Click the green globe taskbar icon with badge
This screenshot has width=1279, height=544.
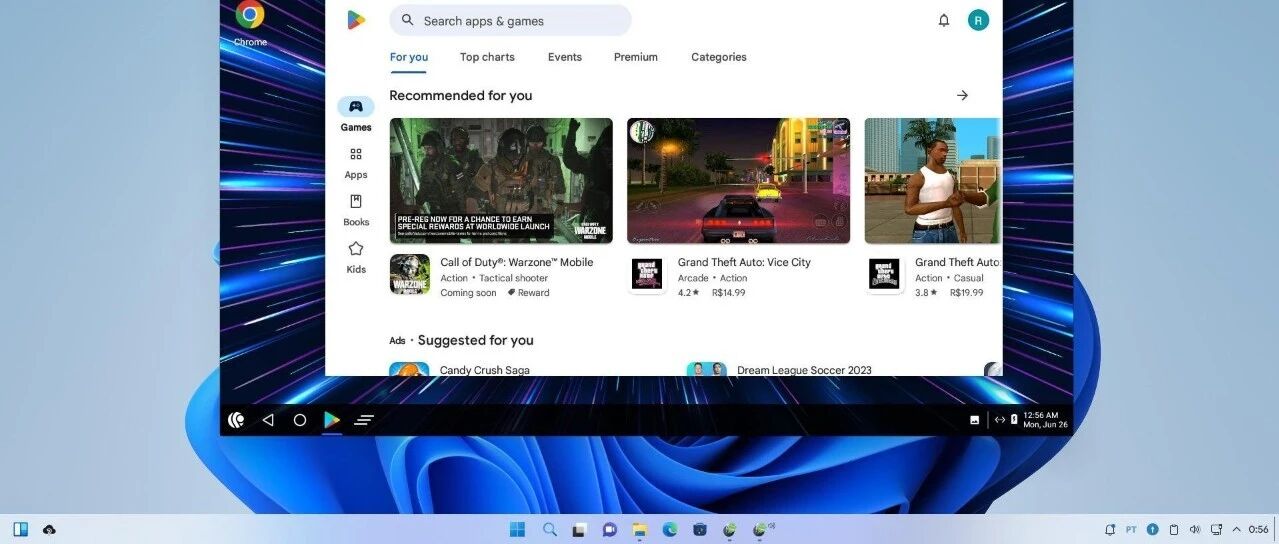(762, 529)
